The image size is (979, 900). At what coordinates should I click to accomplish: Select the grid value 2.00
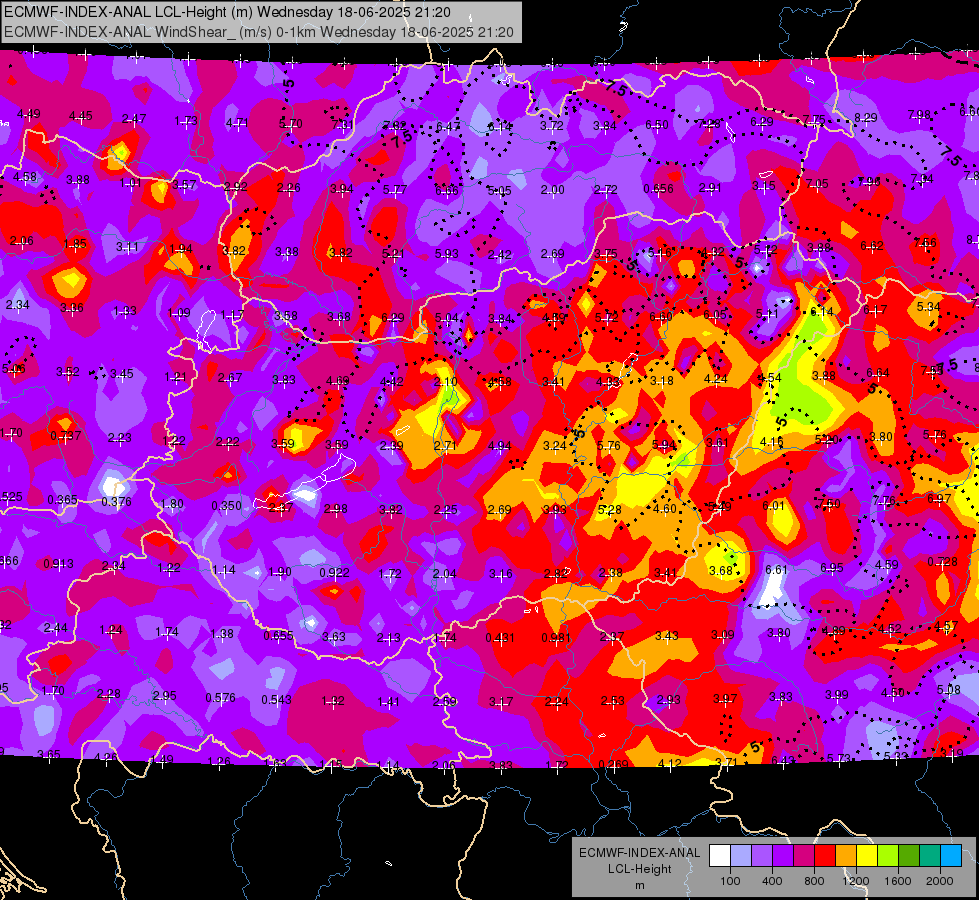pyautogui.click(x=553, y=189)
